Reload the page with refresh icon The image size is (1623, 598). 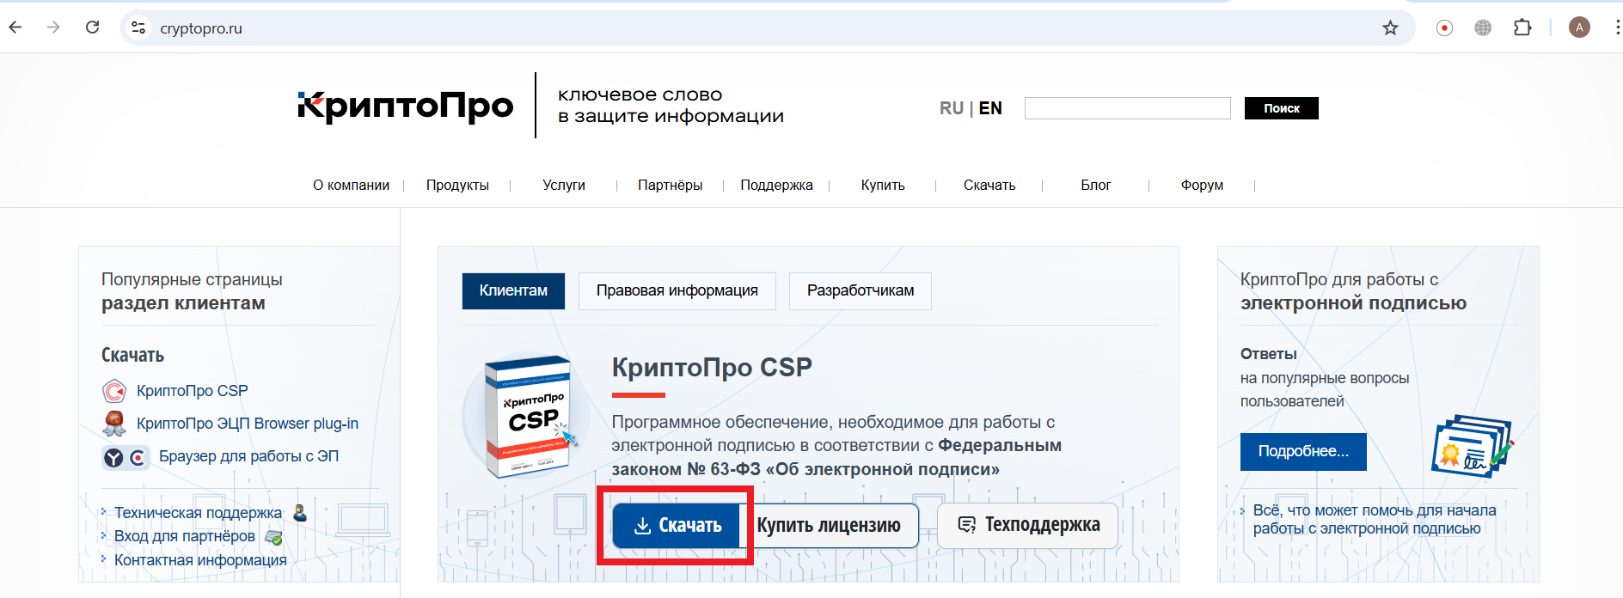point(92,28)
